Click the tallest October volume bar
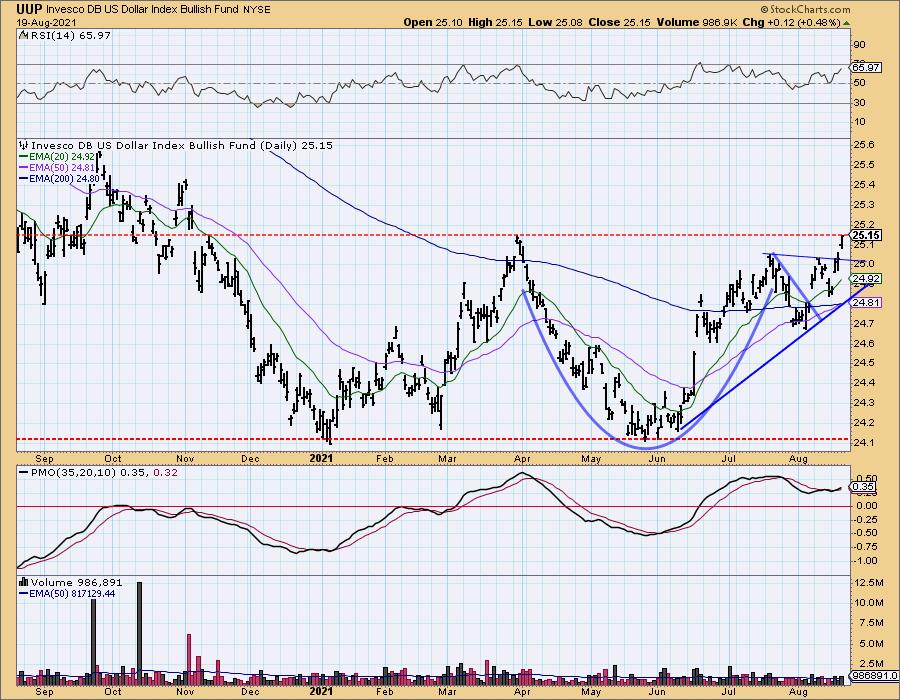This screenshot has height=700, width=900. coord(139,633)
